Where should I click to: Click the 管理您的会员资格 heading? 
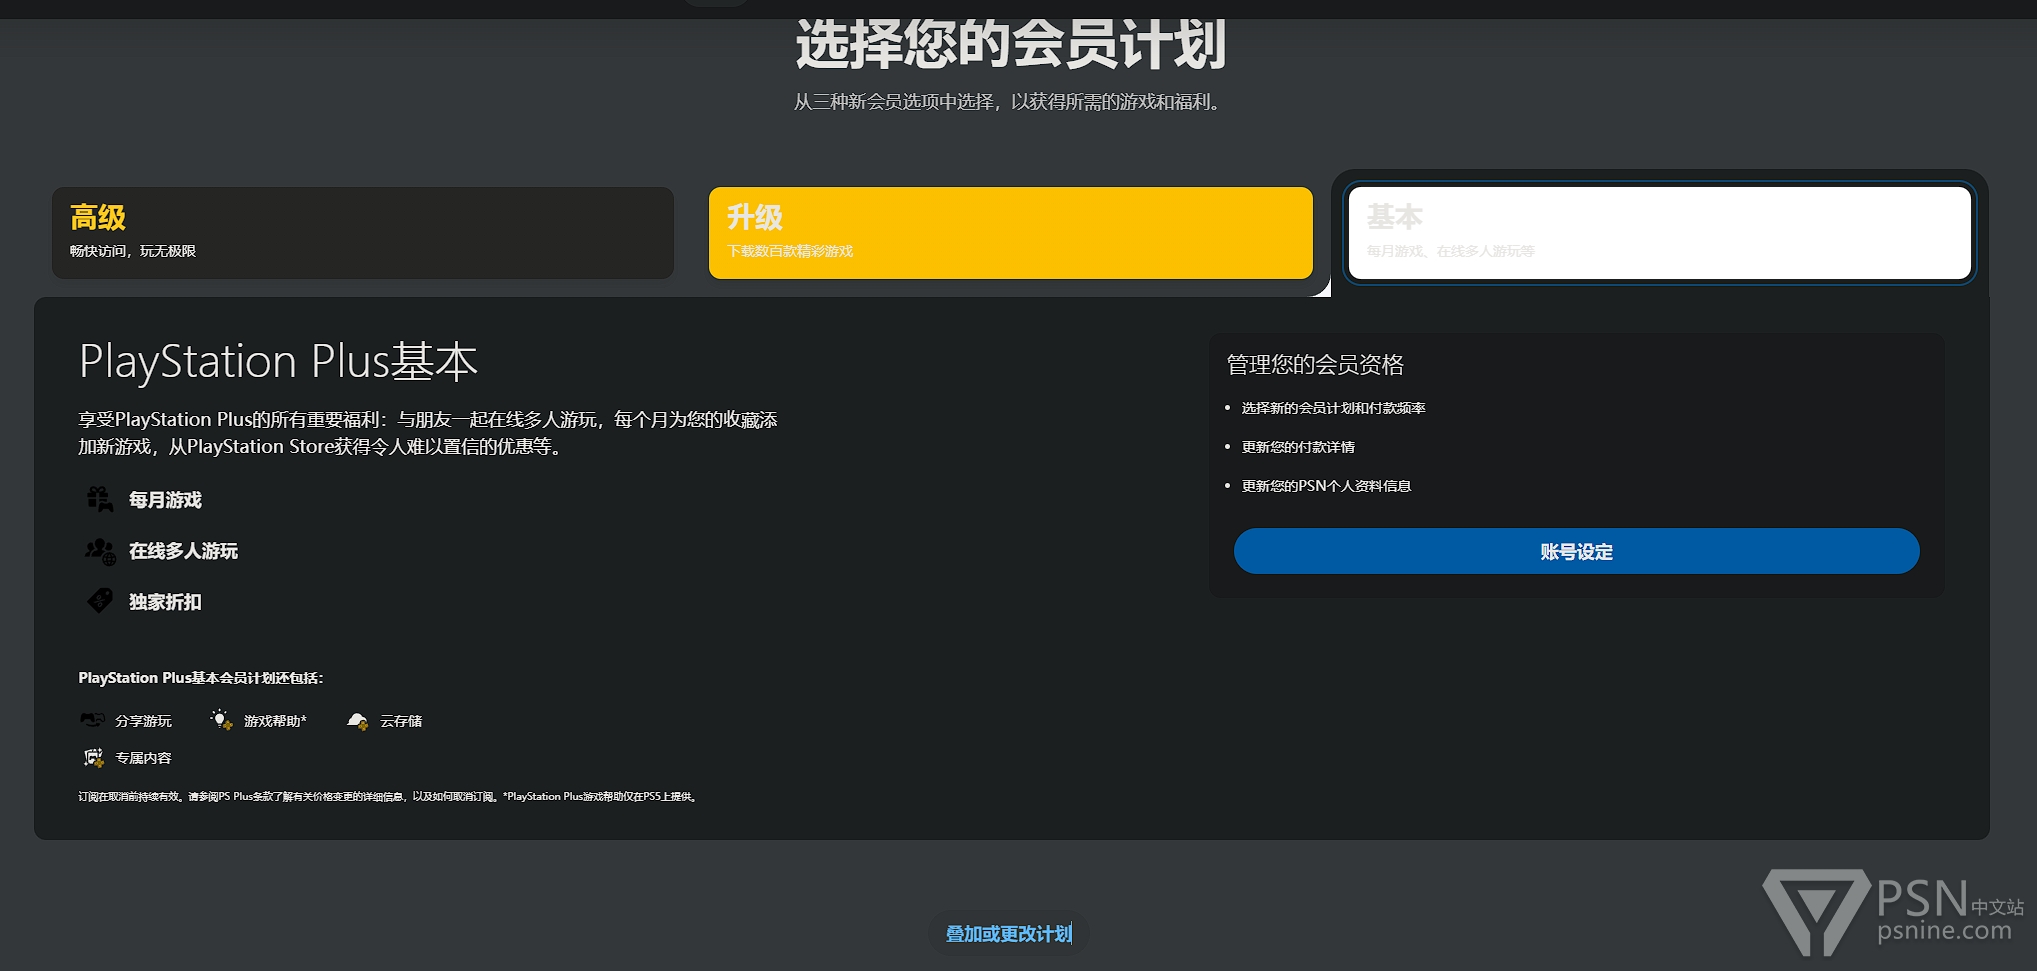pyautogui.click(x=1315, y=364)
